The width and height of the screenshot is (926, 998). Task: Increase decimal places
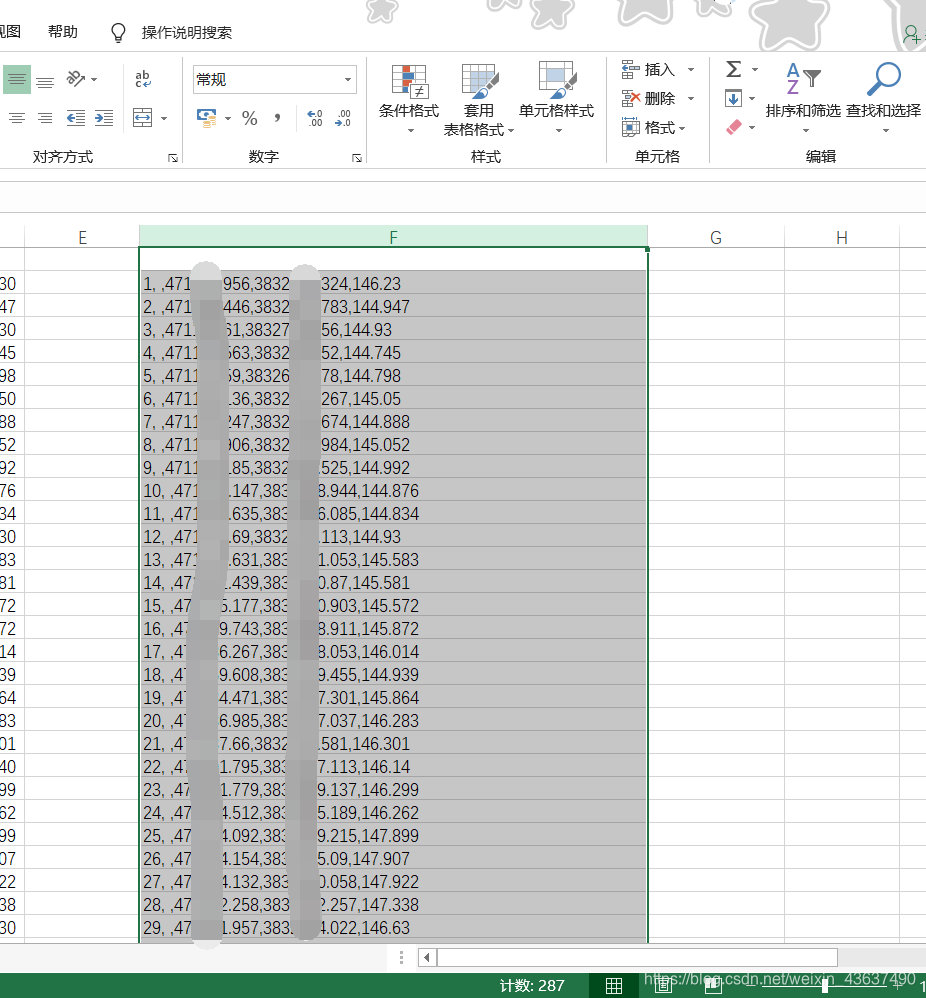pyautogui.click(x=314, y=118)
